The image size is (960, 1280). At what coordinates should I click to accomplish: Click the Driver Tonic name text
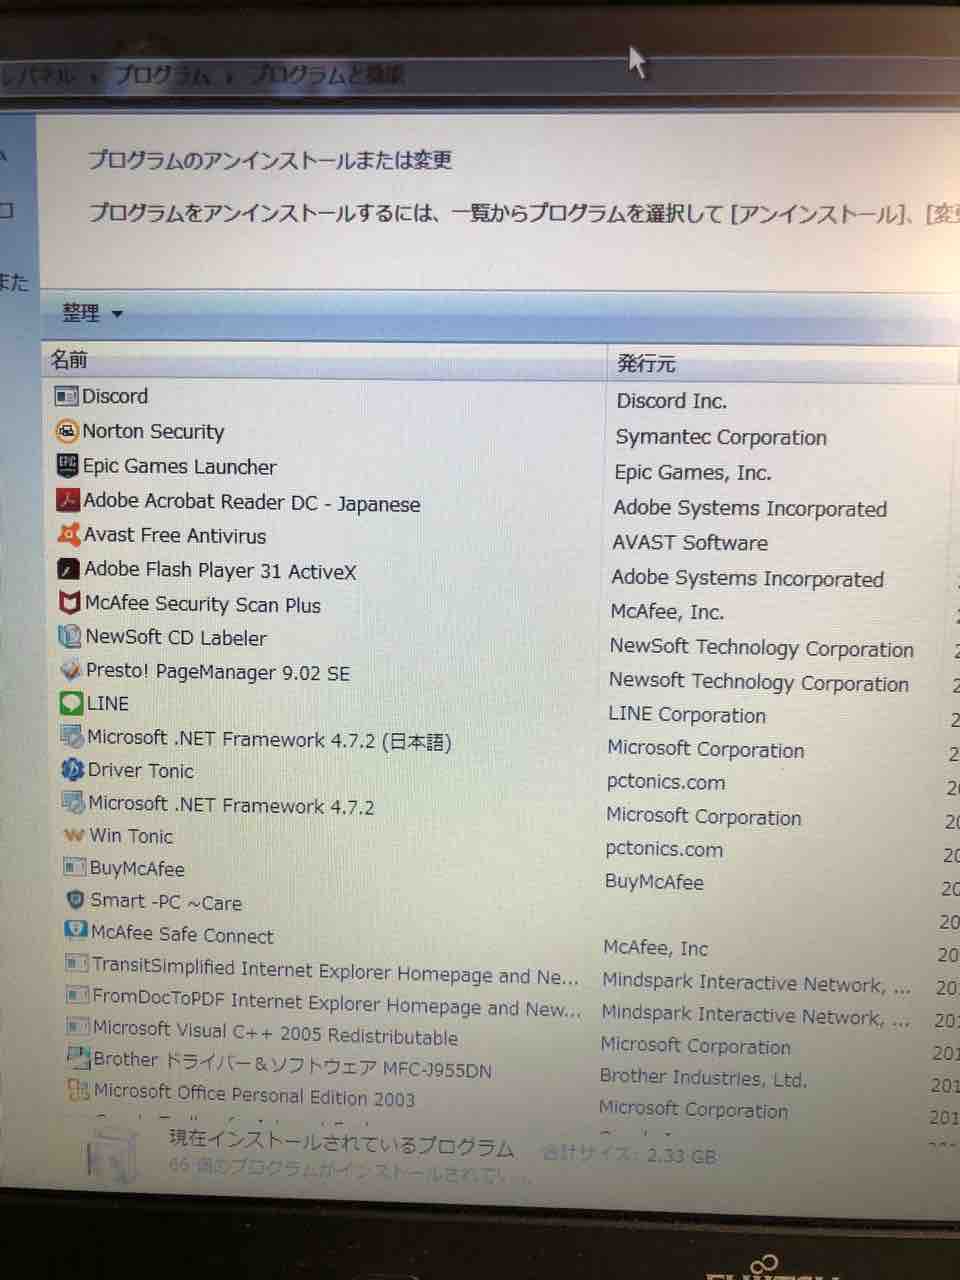pyautogui.click(x=141, y=771)
